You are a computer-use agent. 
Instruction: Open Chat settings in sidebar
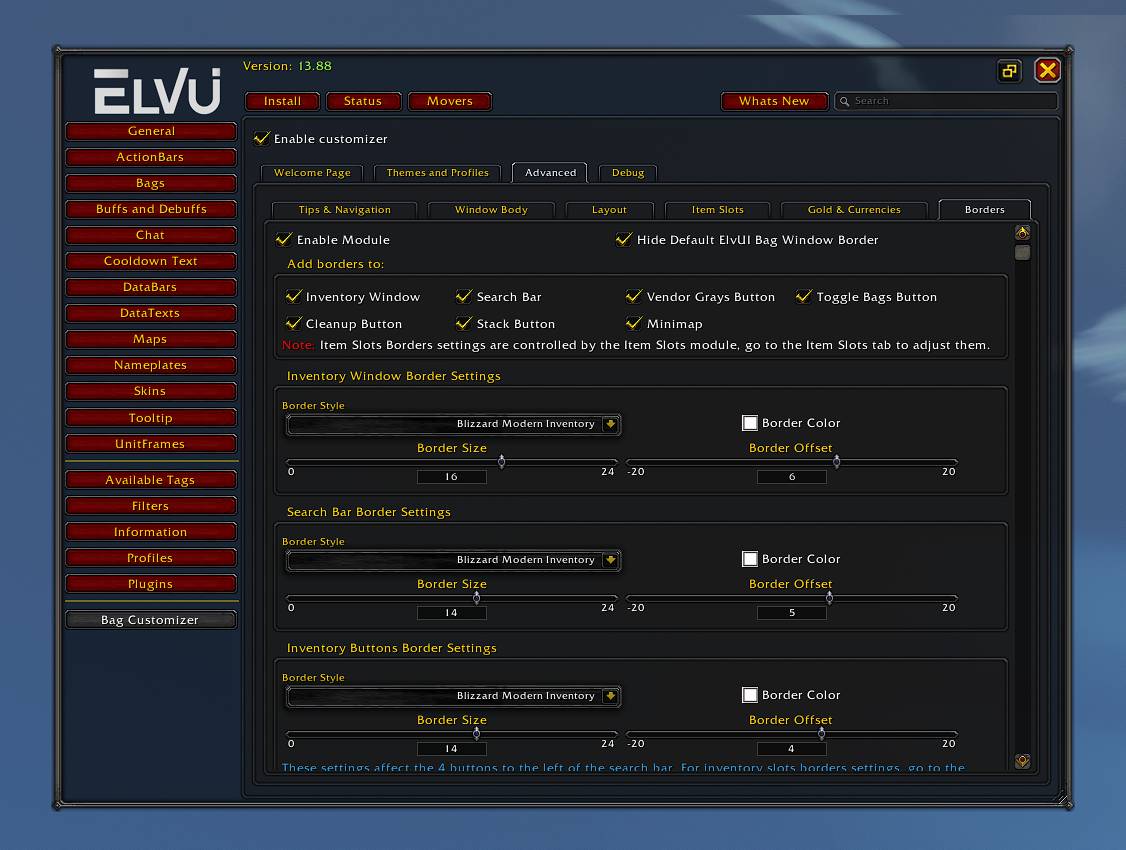click(151, 235)
